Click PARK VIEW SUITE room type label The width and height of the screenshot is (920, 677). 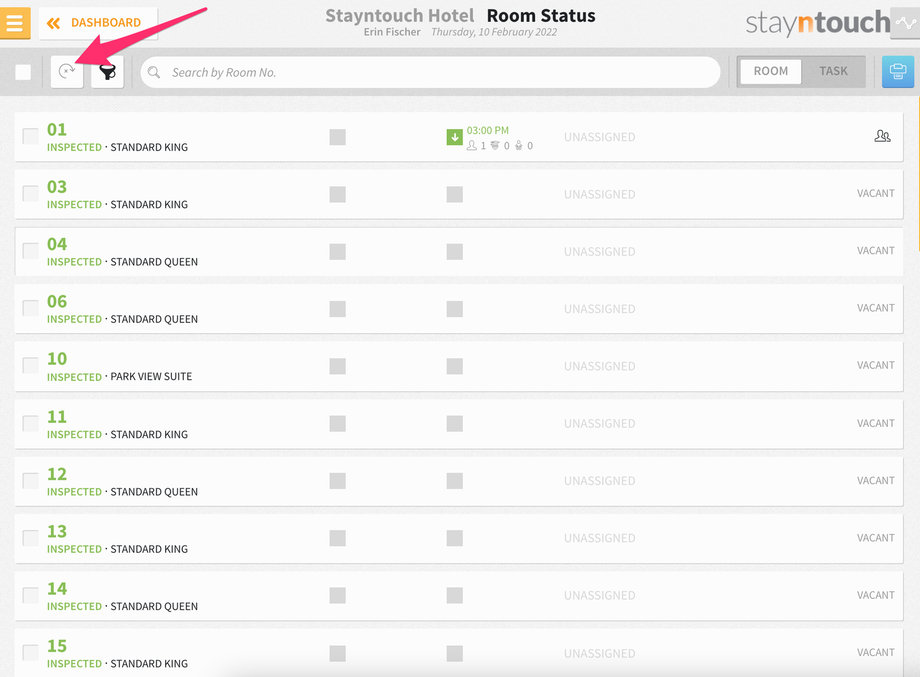151,376
